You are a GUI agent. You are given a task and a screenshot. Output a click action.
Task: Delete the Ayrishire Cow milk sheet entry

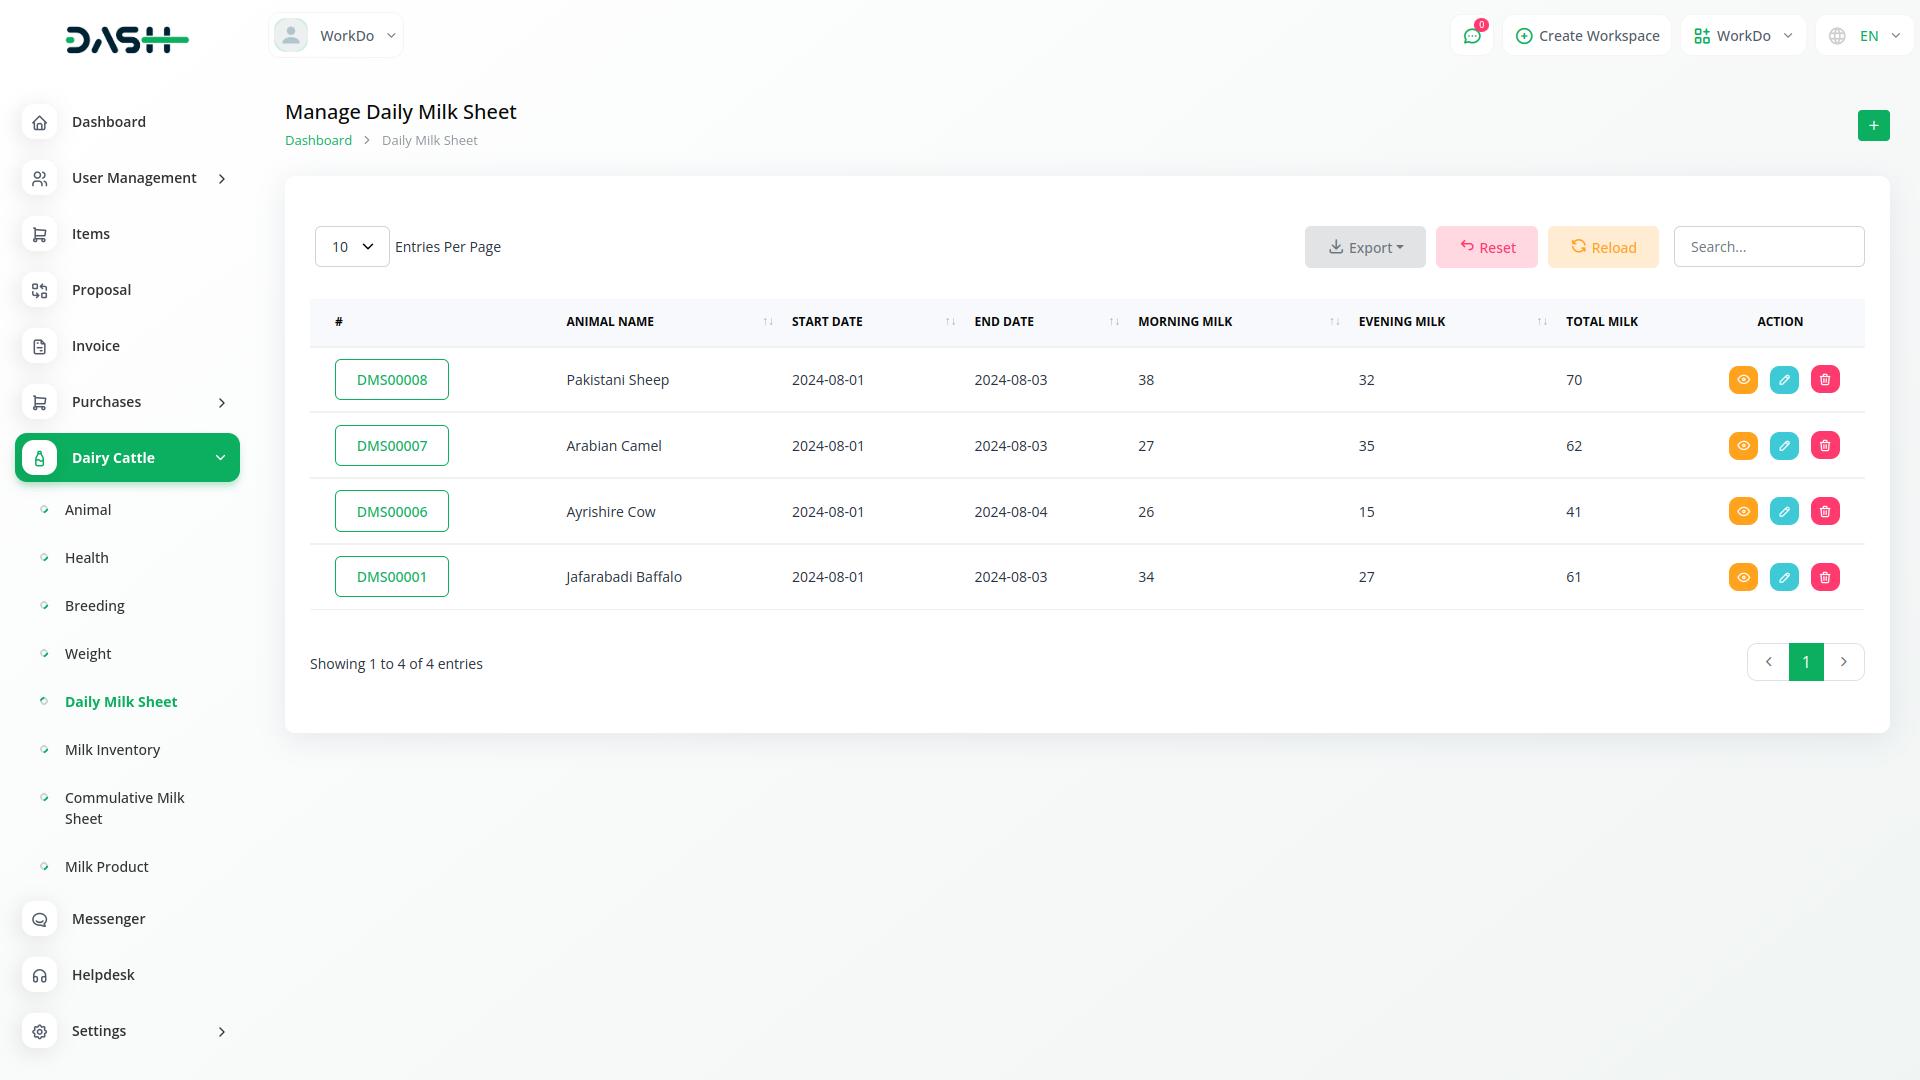pyautogui.click(x=1825, y=512)
